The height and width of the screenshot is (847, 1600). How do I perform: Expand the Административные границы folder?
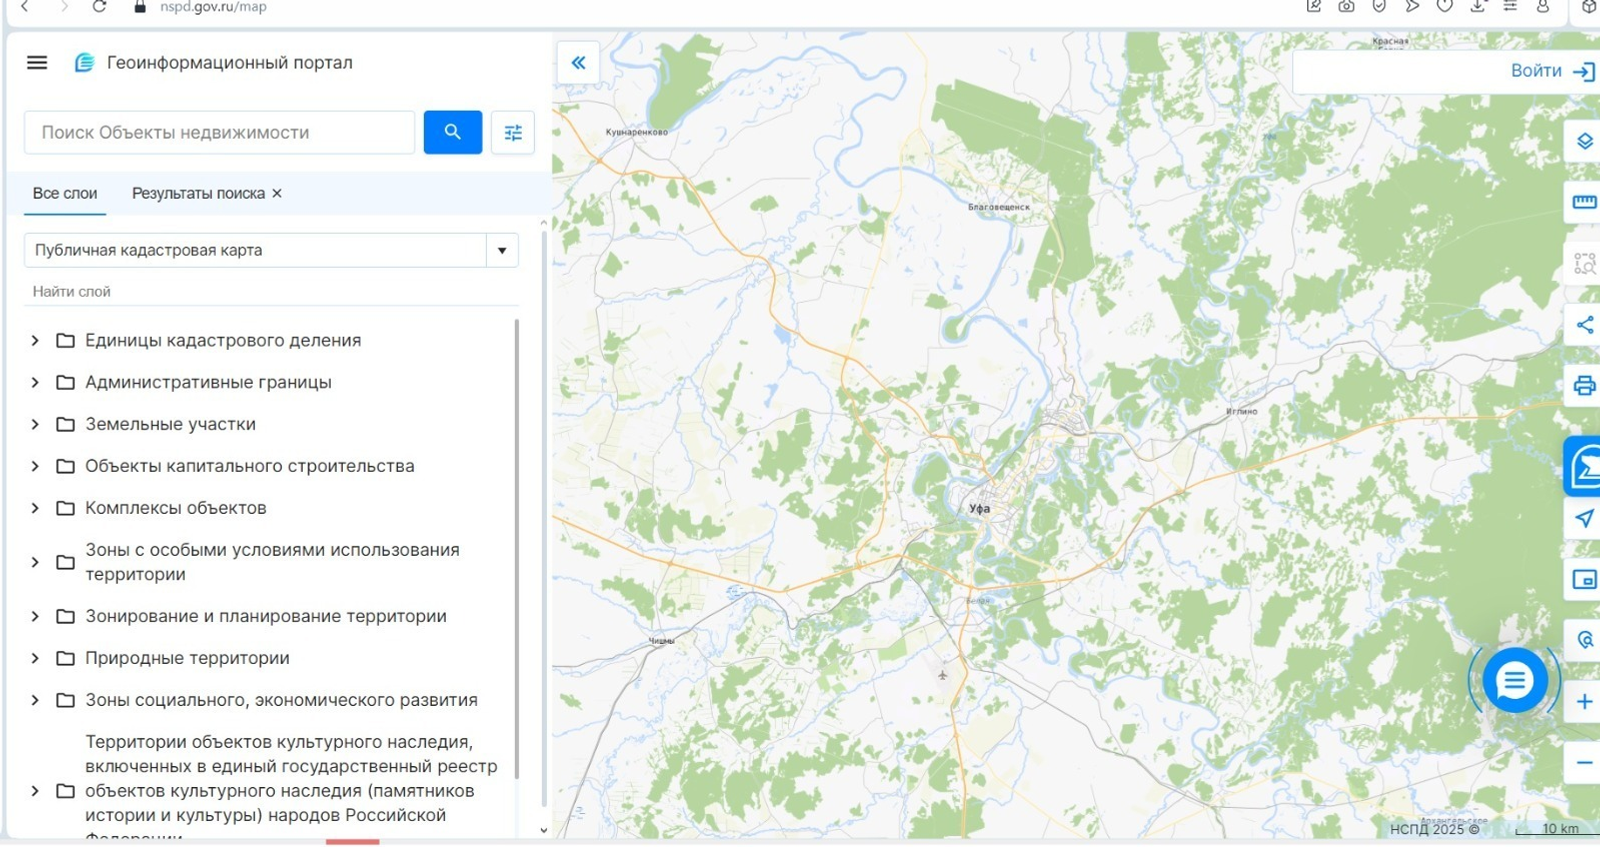[35, 382]
